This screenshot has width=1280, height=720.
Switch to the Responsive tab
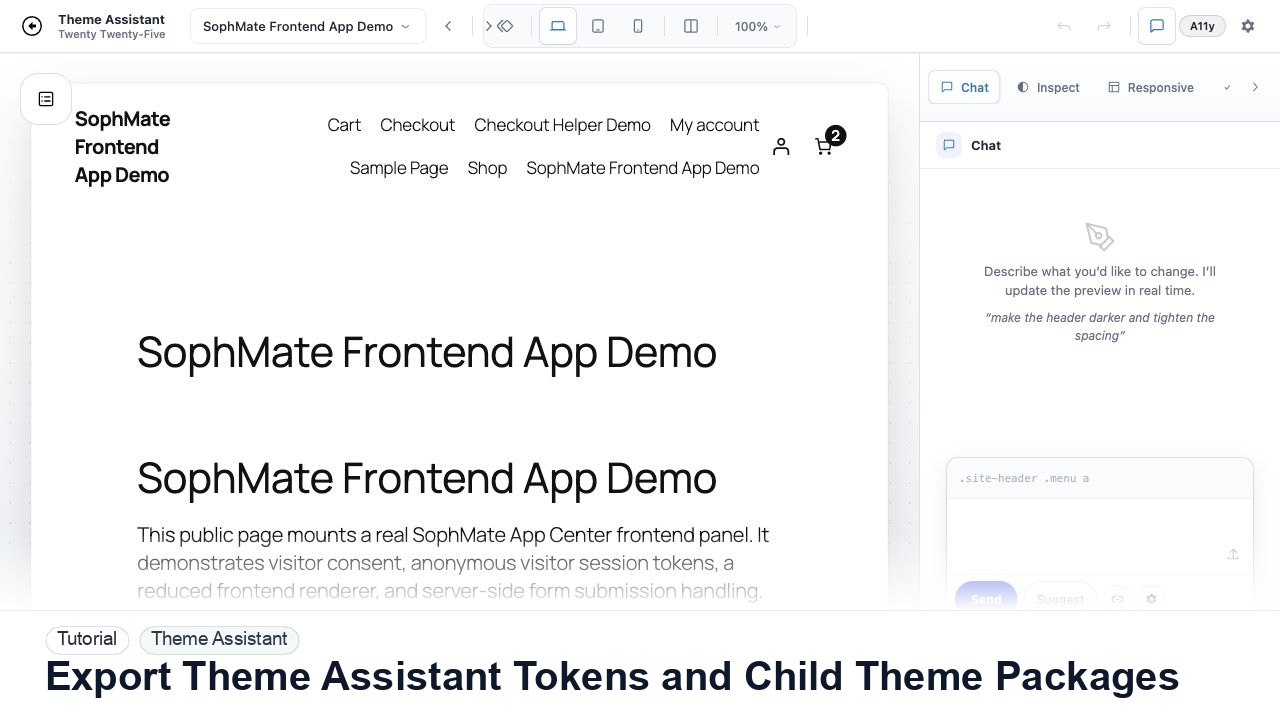[x=1150, y=87]
